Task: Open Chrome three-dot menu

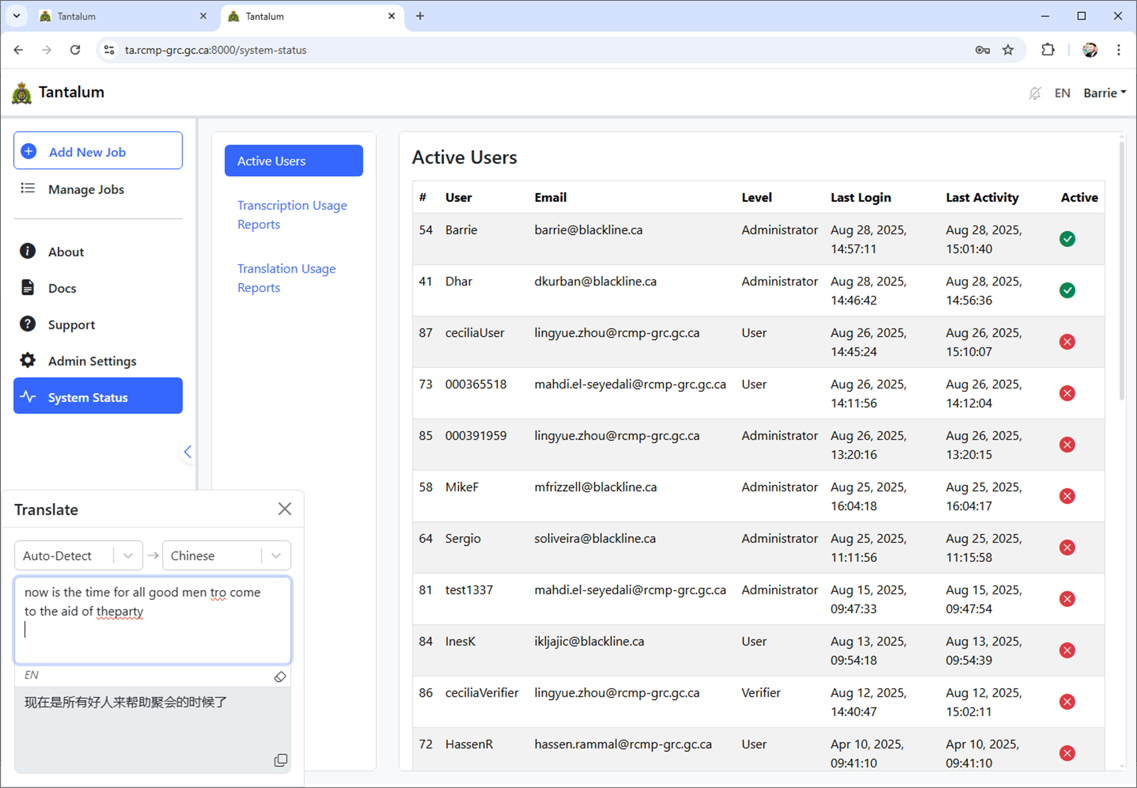Action: 1119,50
